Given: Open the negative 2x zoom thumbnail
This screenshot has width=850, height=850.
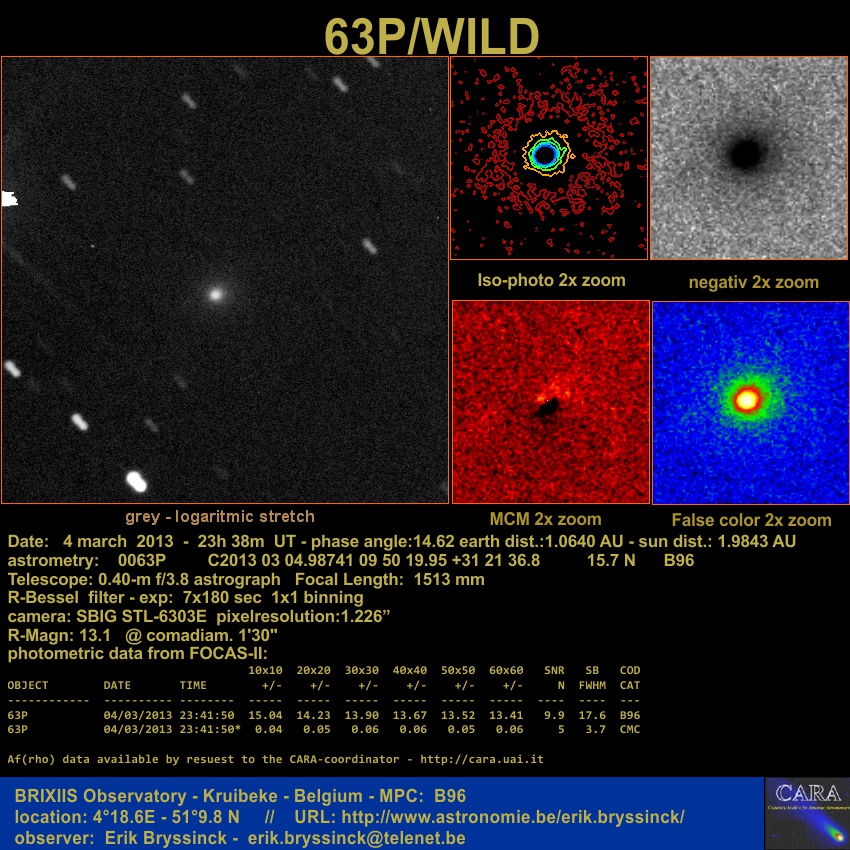Looking at the screenshot, I should click(x=749, y=157).
